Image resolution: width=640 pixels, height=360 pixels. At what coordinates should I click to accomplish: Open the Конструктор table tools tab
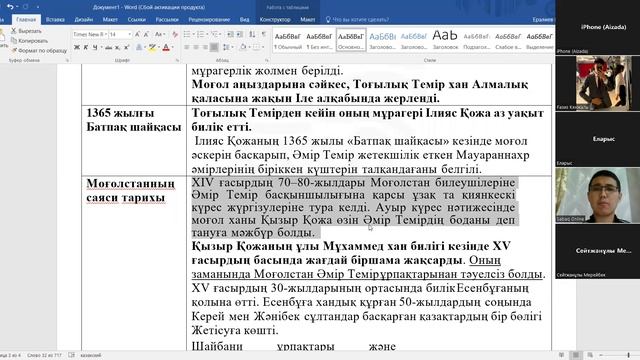275,19
